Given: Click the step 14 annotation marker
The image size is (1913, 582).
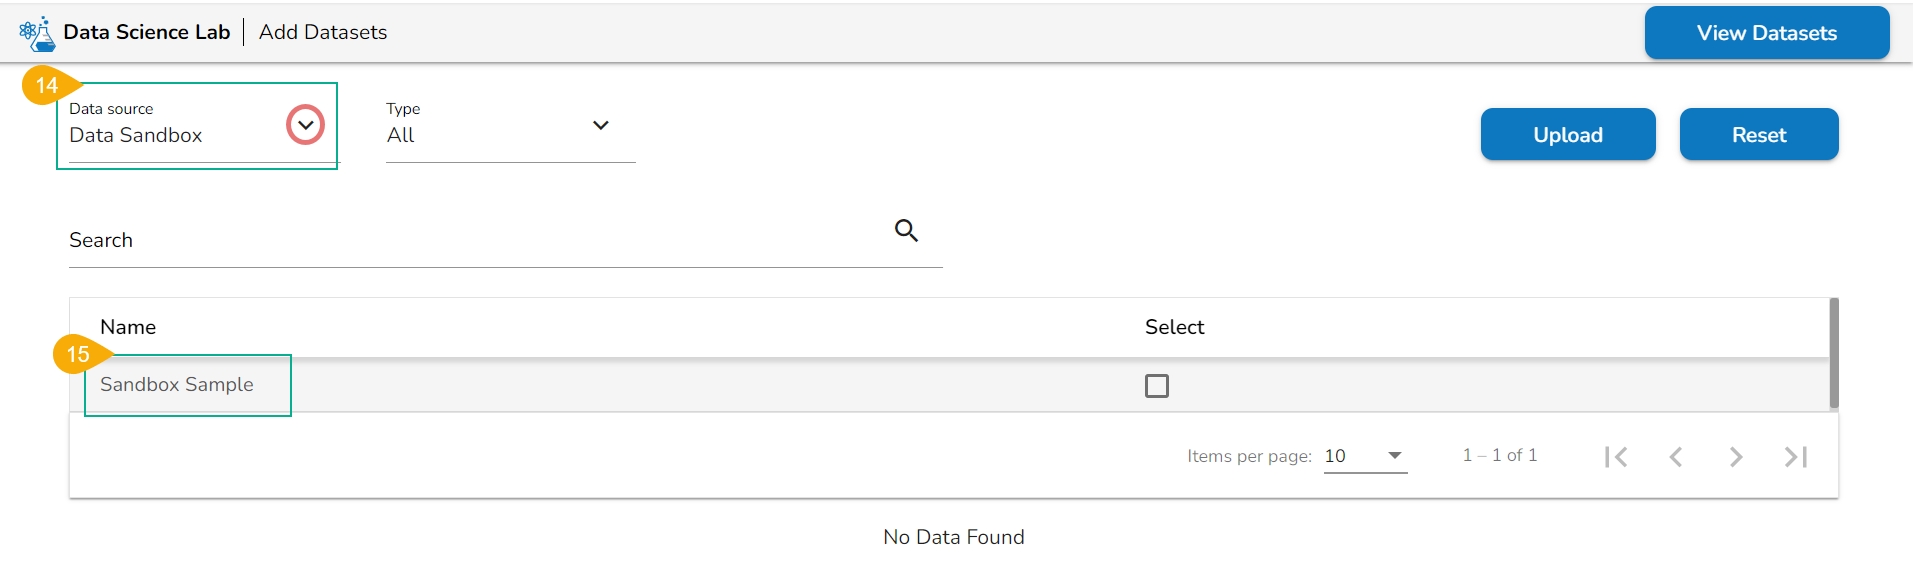Looking at the screenshot, I should pos(47,86).
